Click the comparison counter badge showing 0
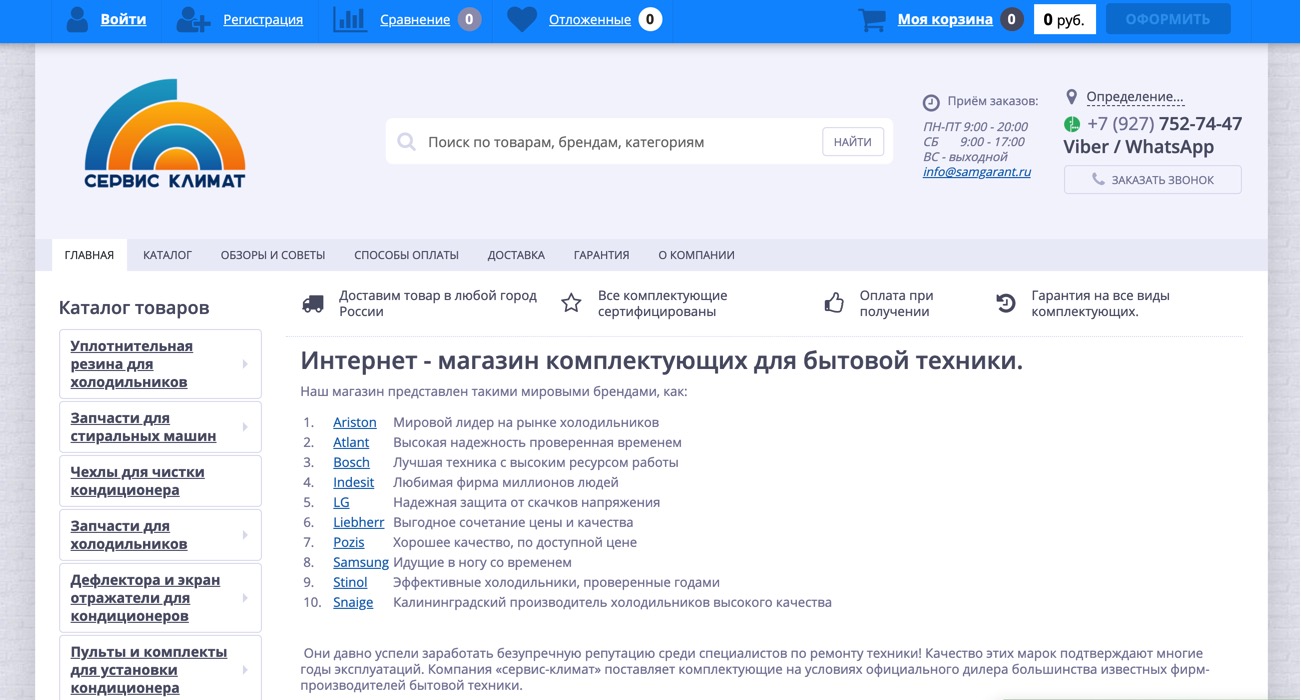The image size is (1301, 700). pyautogui.click(x=469, y=19)
